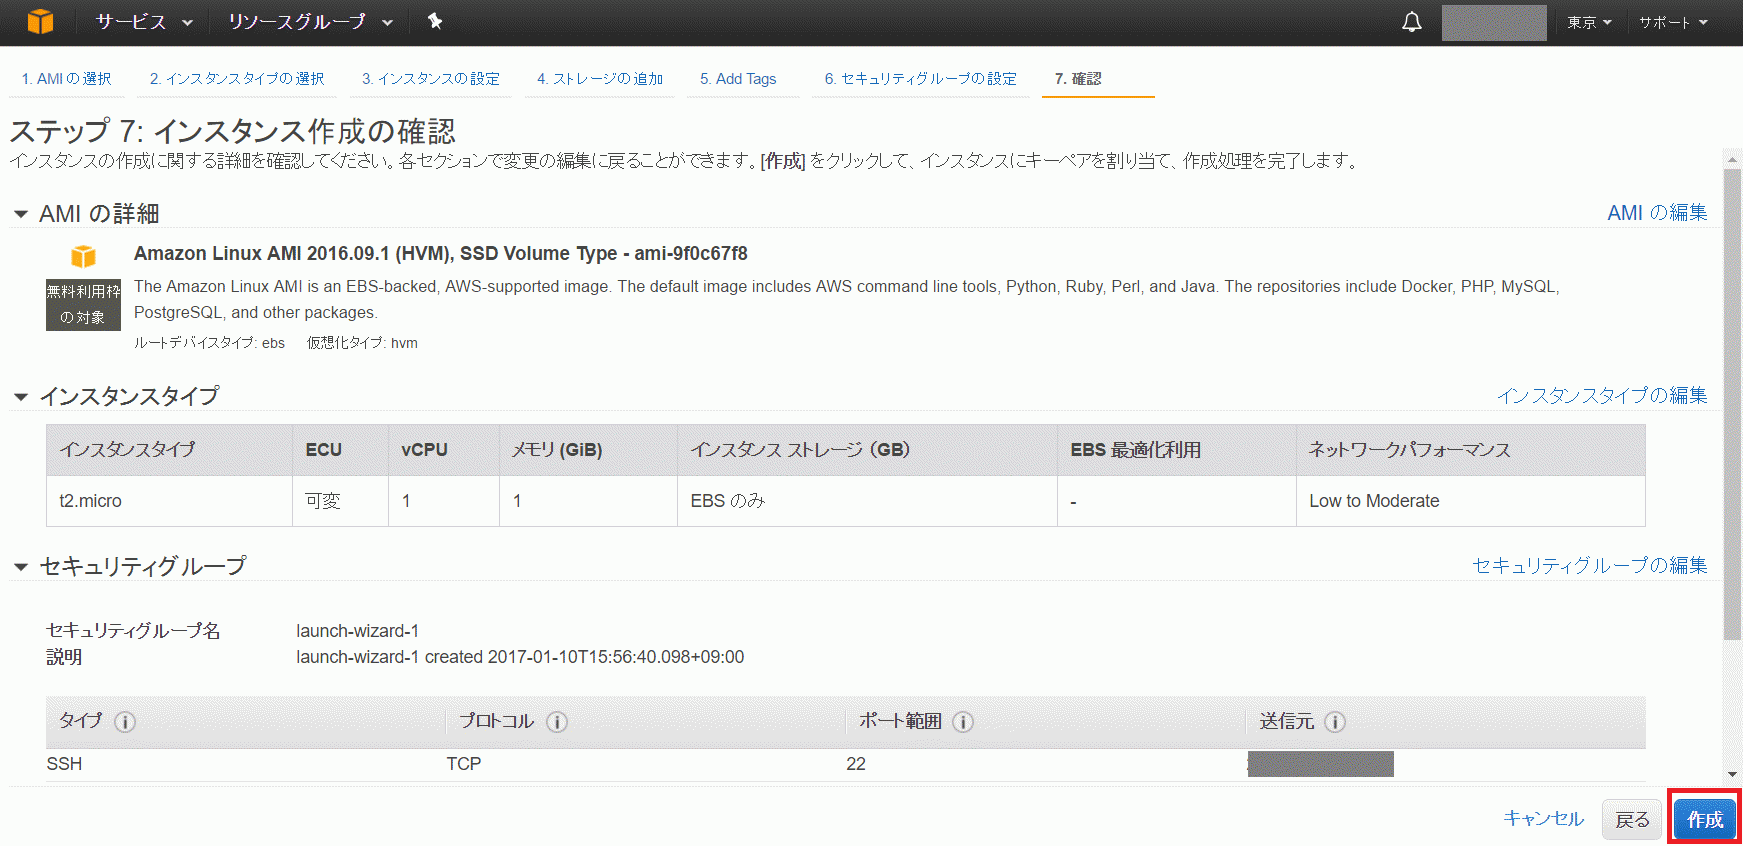Click info icon next to ポート範囲 column
1743x846 pixels.
click(963, 722)
